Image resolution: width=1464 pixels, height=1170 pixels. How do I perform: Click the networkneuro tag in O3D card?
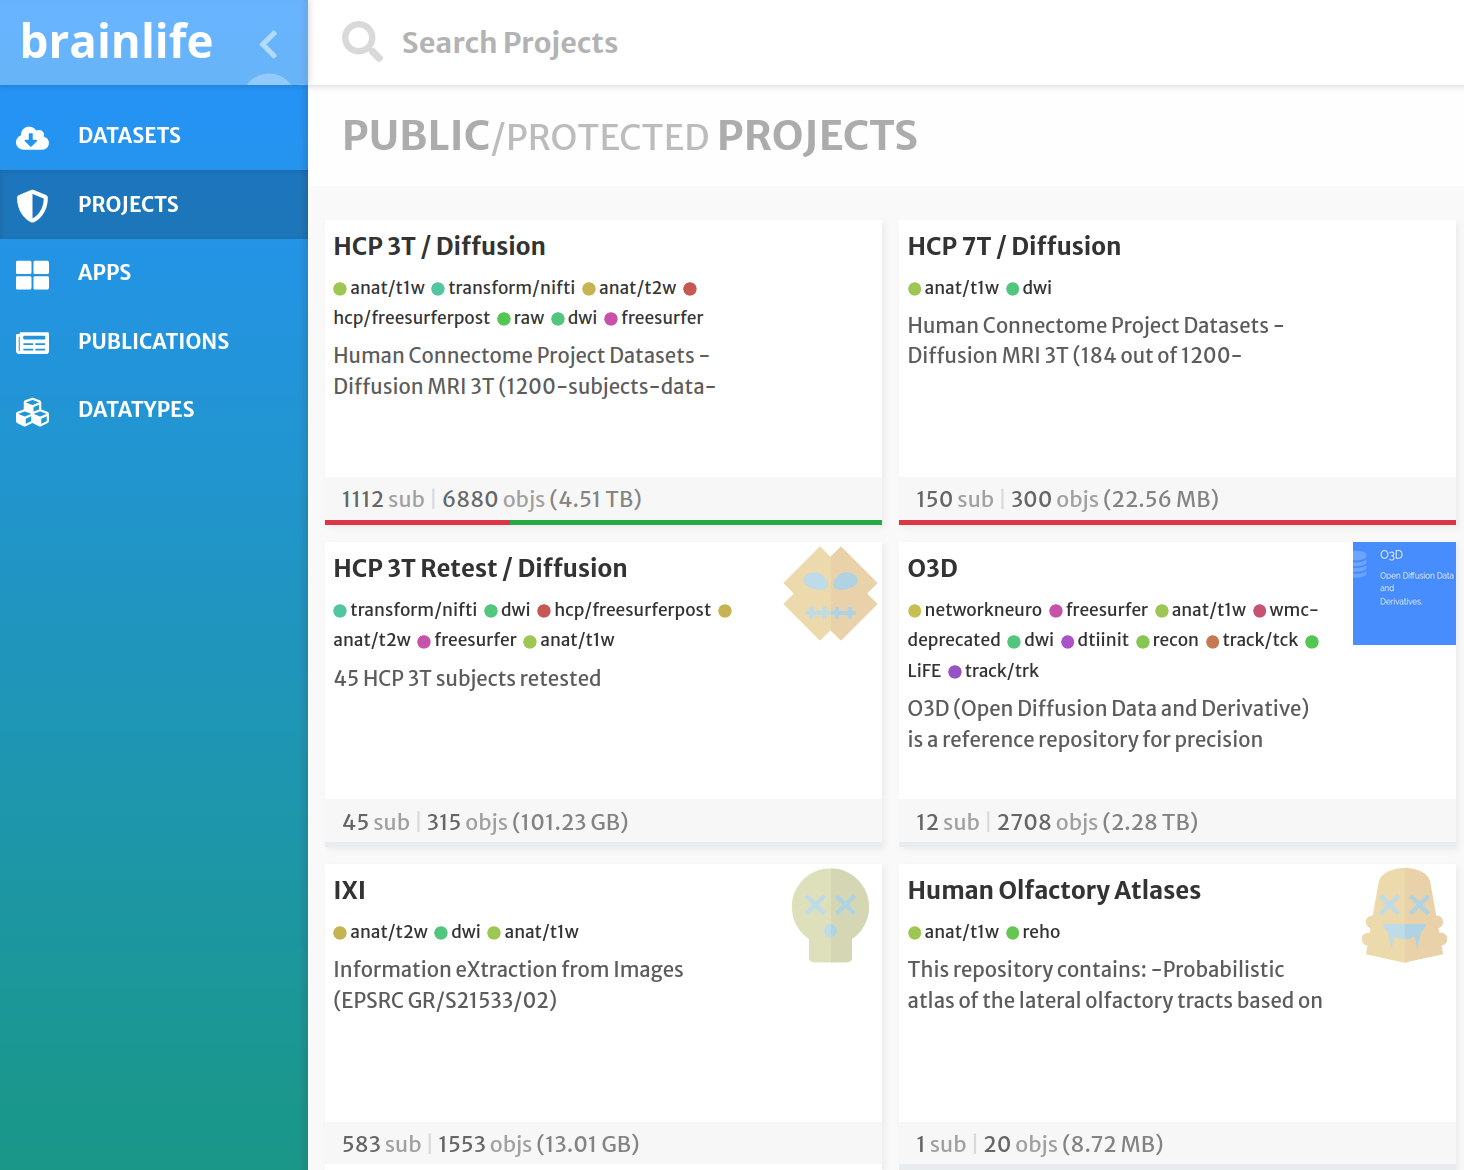[x=982, y=610]
